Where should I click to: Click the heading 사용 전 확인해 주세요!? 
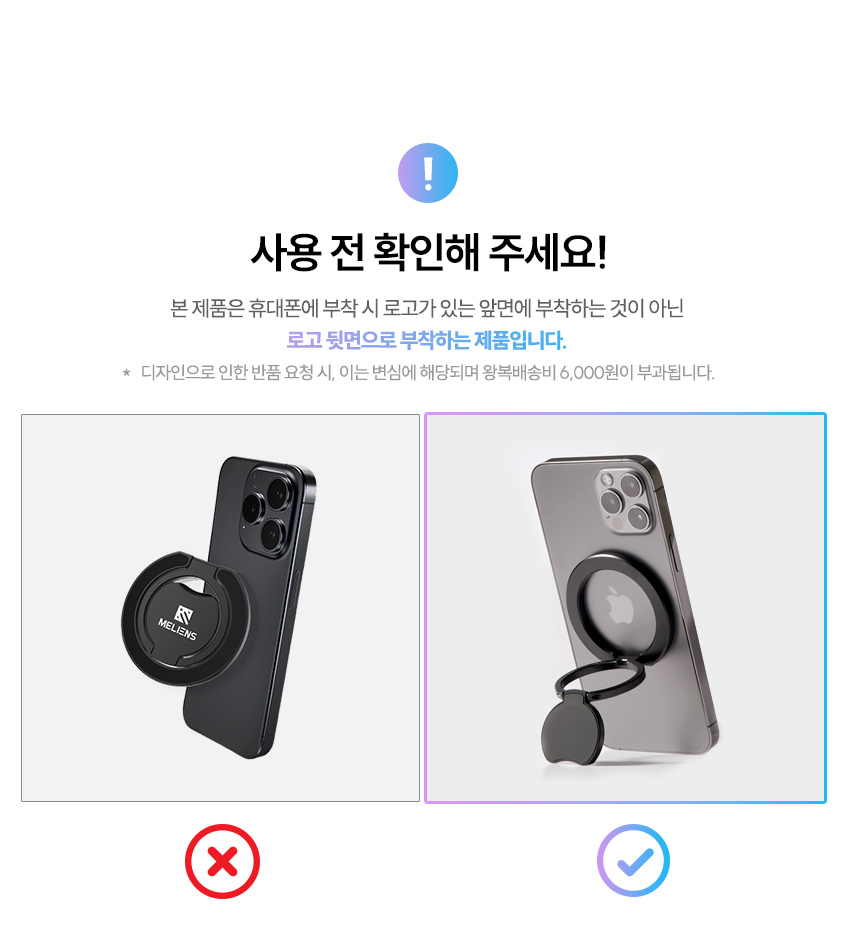point(428,252)
